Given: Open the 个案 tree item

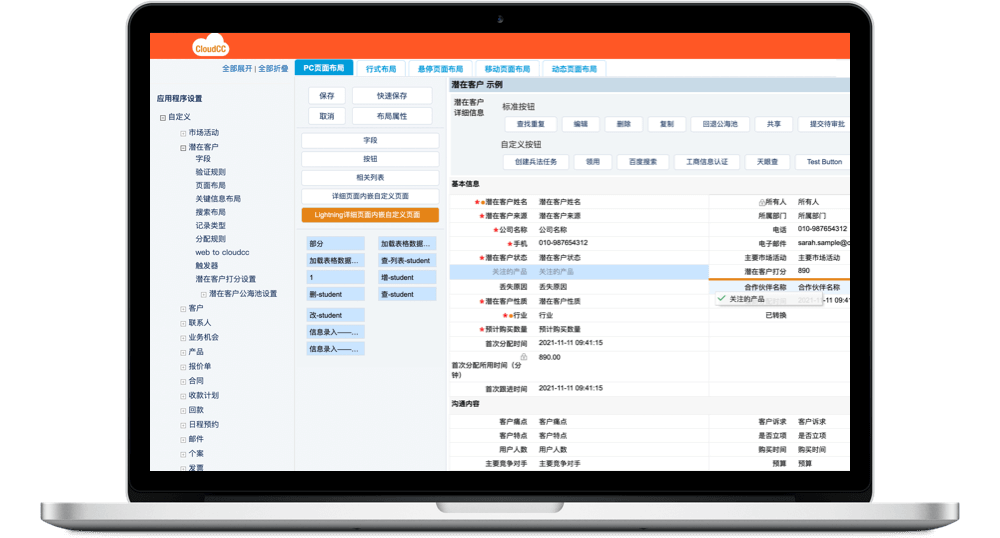Looking at the screenshot, I should 196,454.
